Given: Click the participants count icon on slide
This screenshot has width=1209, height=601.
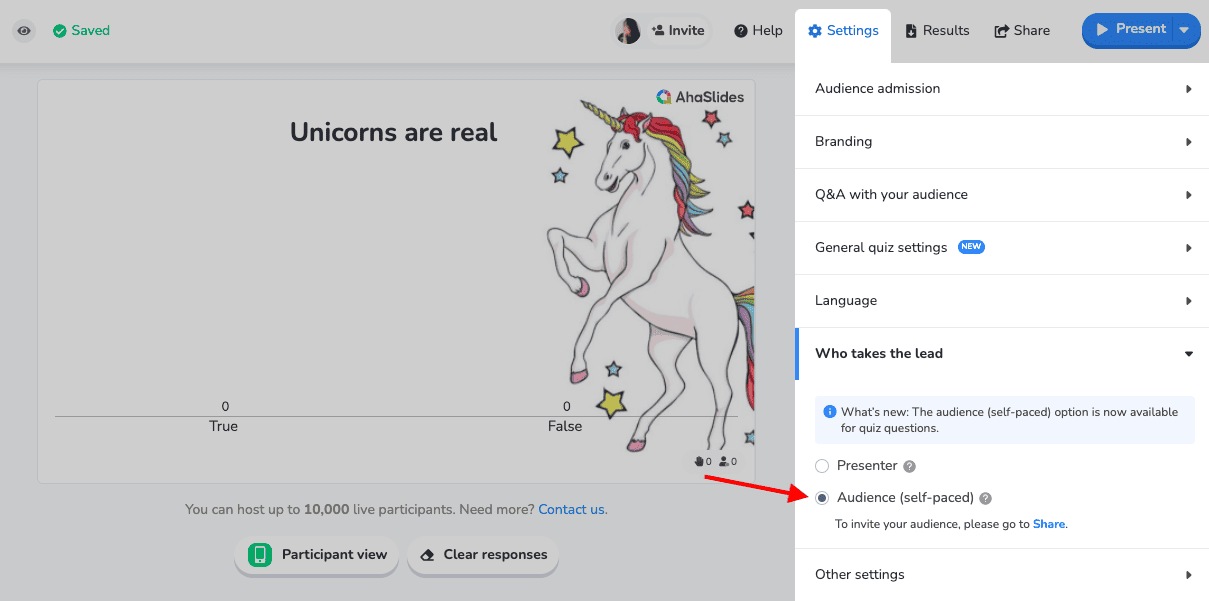Looking at the screenshot, I should (724, 462).
